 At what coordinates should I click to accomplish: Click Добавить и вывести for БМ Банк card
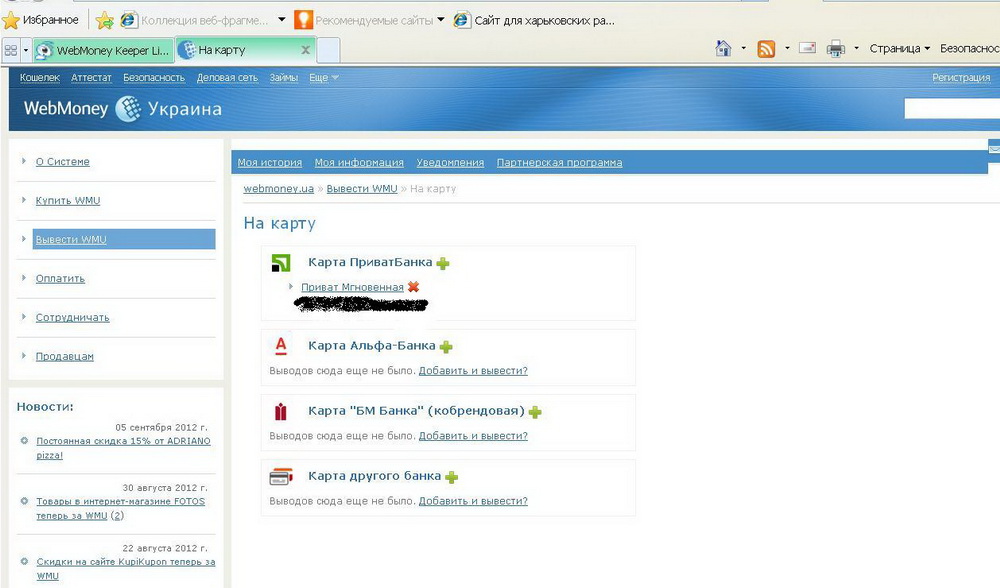(x=473, y=436)
